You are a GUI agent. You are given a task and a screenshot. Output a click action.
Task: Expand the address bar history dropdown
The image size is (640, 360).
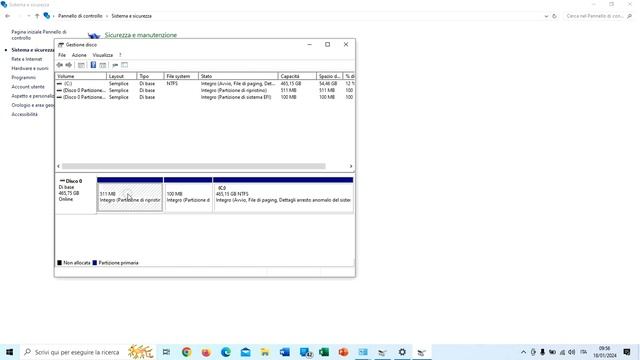coord(546,16)
